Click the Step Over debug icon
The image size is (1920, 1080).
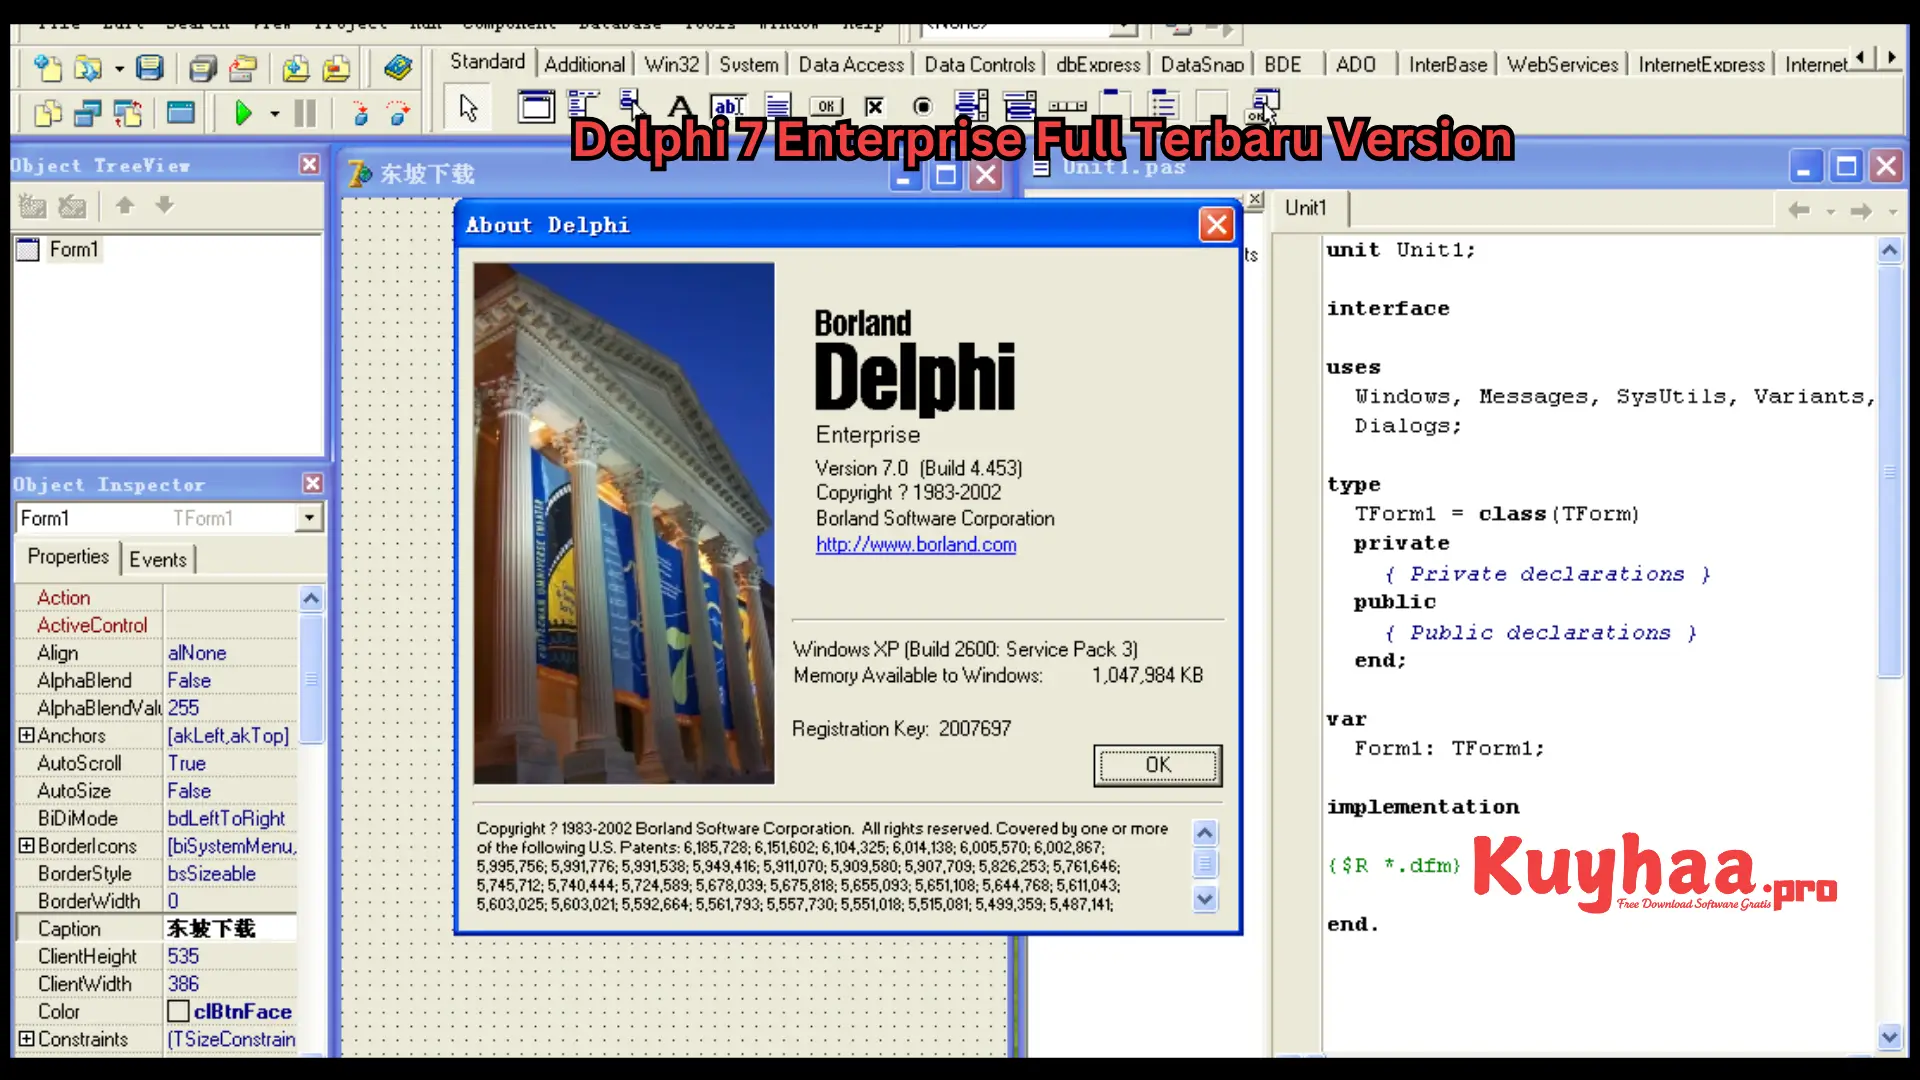click(399, 113)
